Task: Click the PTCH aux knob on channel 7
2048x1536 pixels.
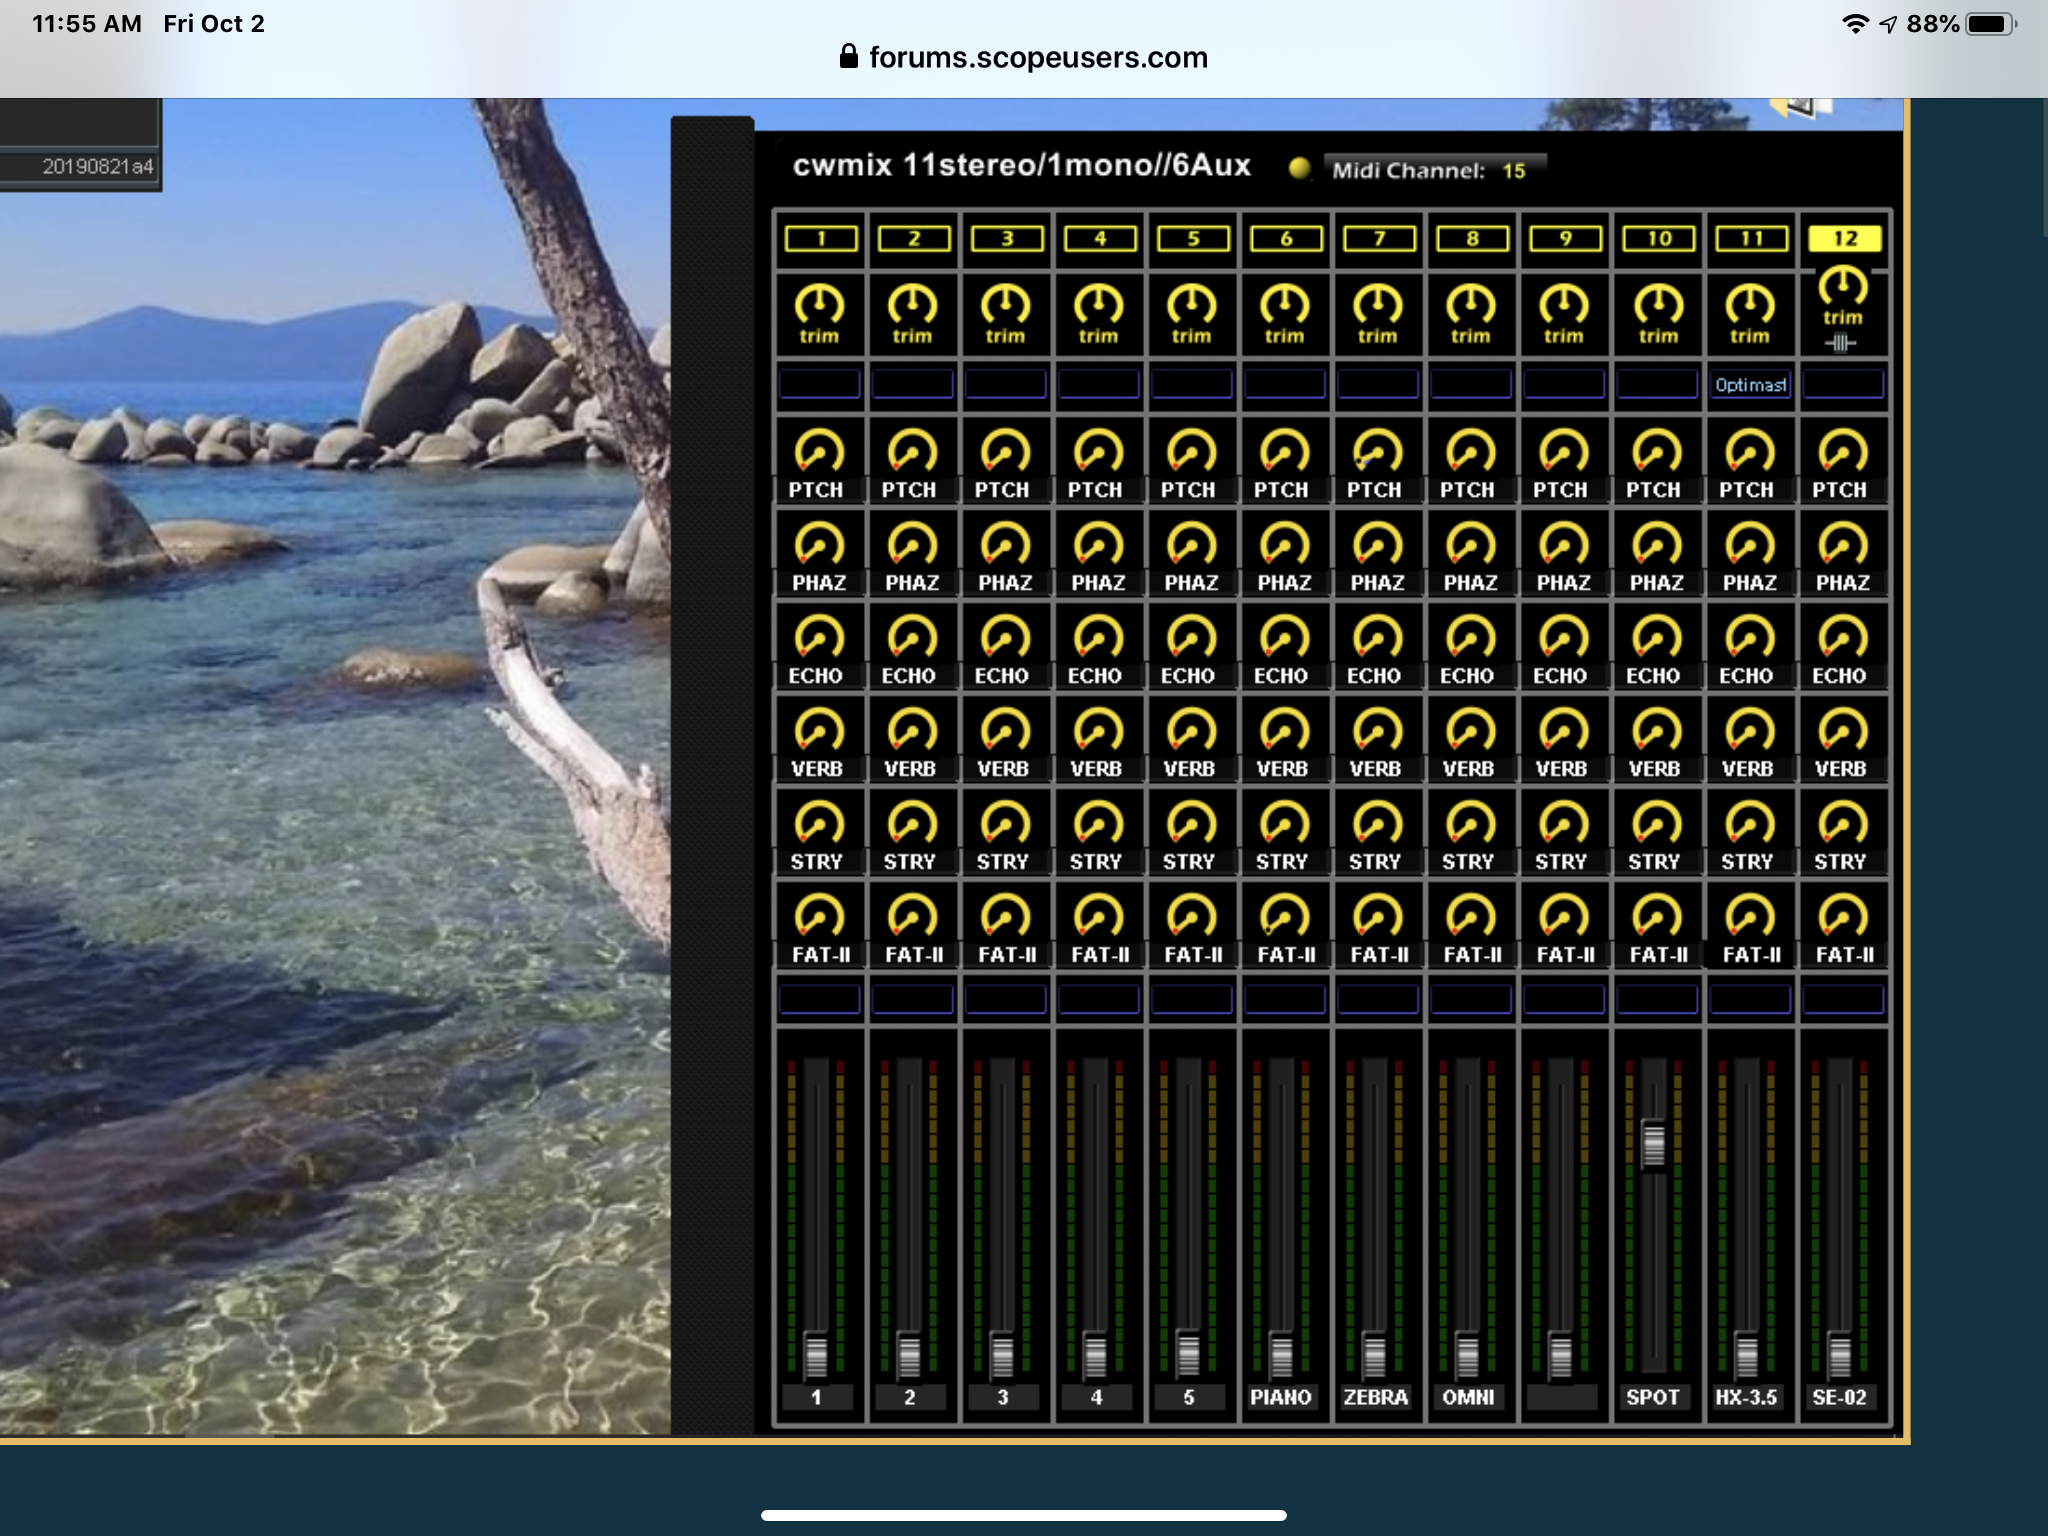Action: click(x=1377, y=451)
